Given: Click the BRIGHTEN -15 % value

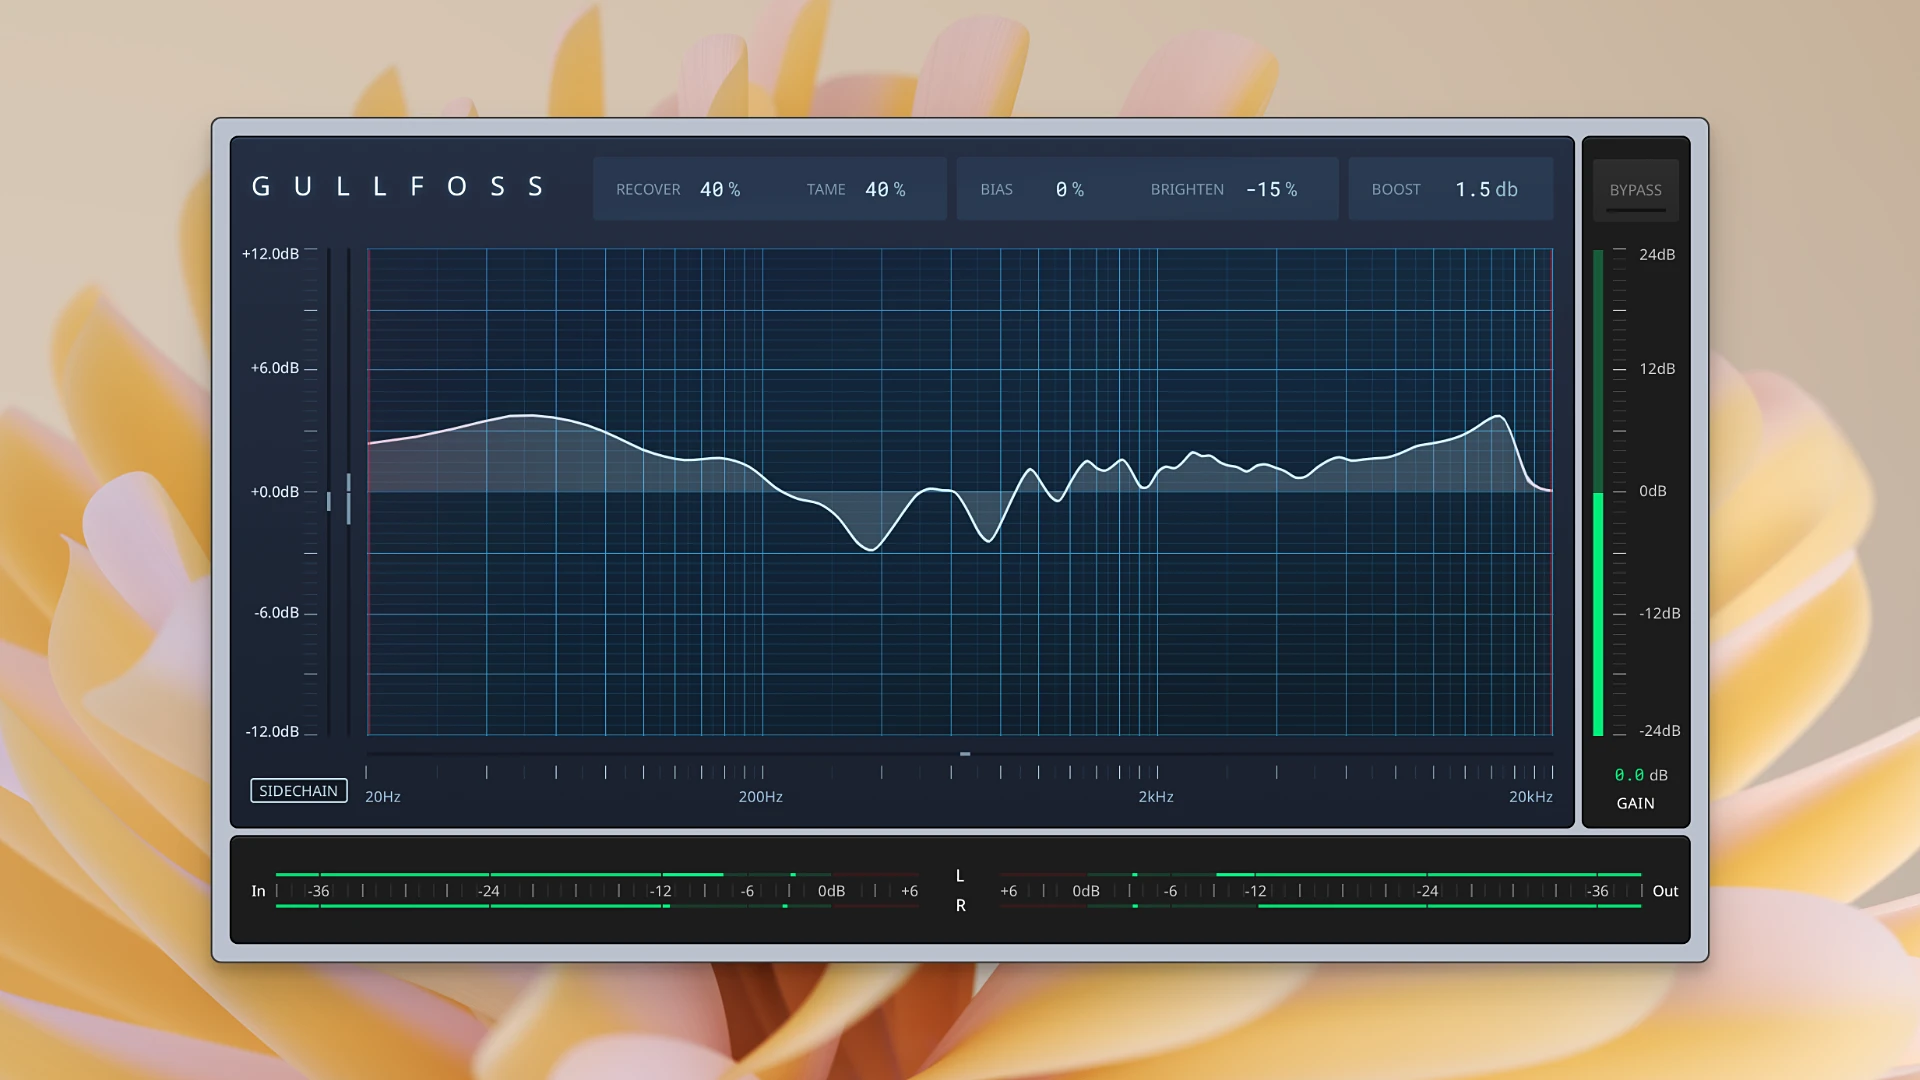Looking at the screenshot, I should point(1271,190).
